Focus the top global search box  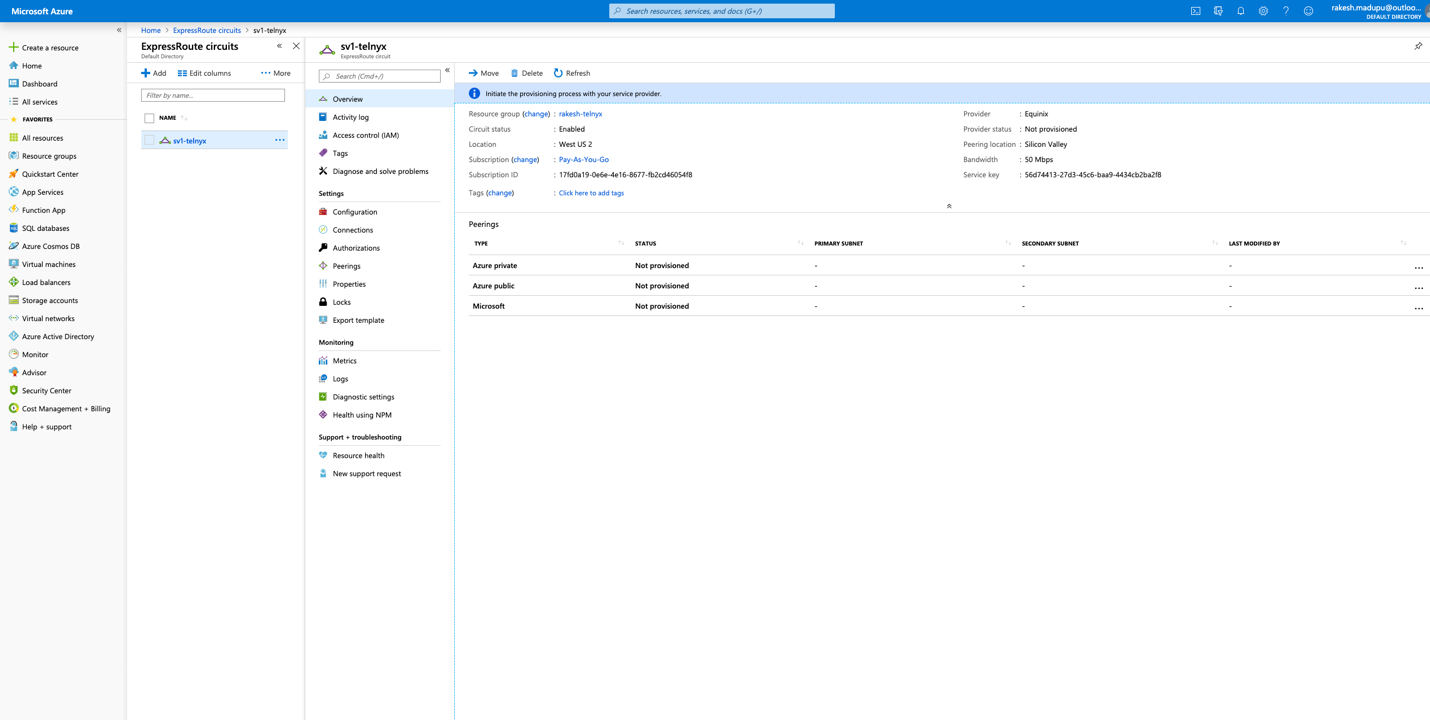[x=722, y=11]
